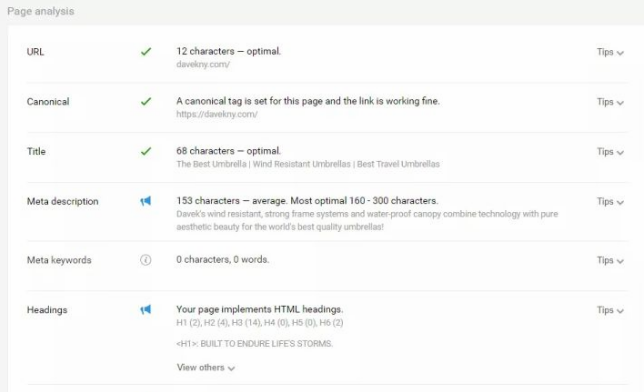
Task: Click the green checkmark beside URL
Action: 146,52
